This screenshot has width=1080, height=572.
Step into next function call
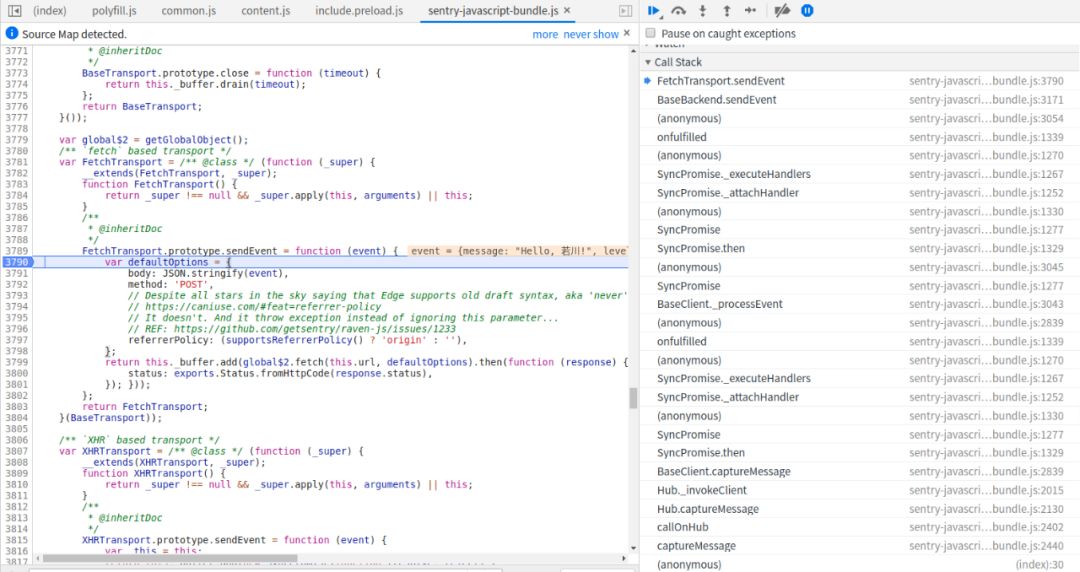tap(703, 10)
